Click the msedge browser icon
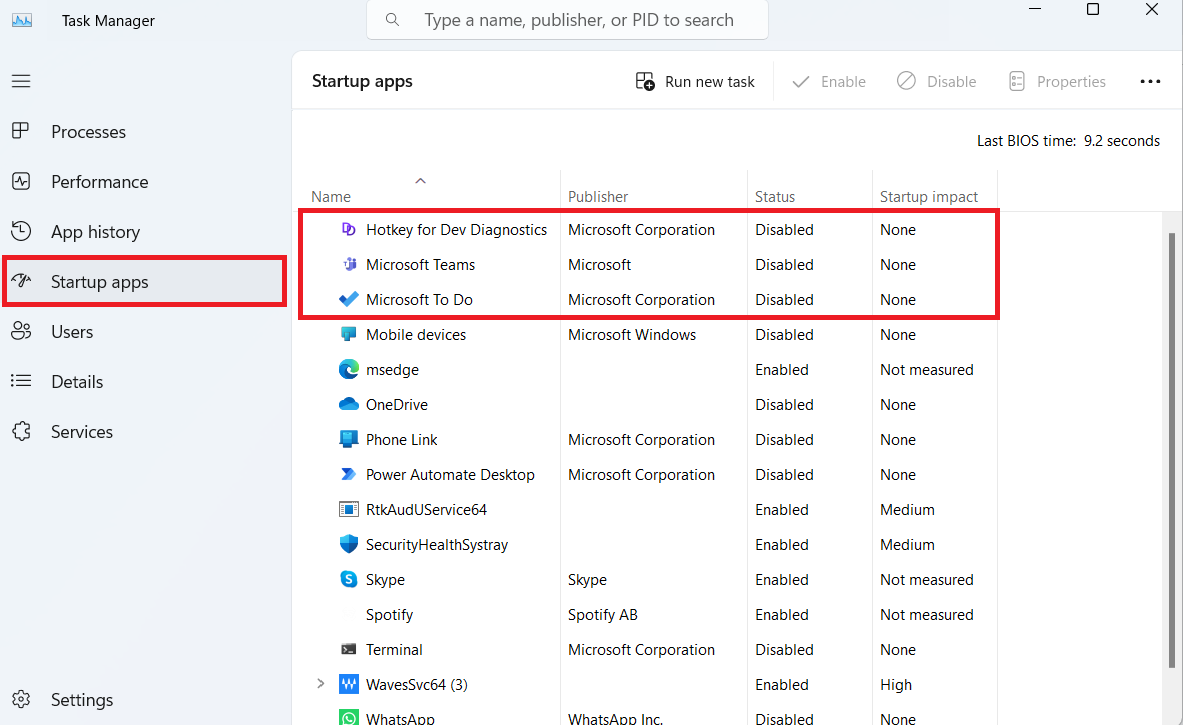 [349, 369]
